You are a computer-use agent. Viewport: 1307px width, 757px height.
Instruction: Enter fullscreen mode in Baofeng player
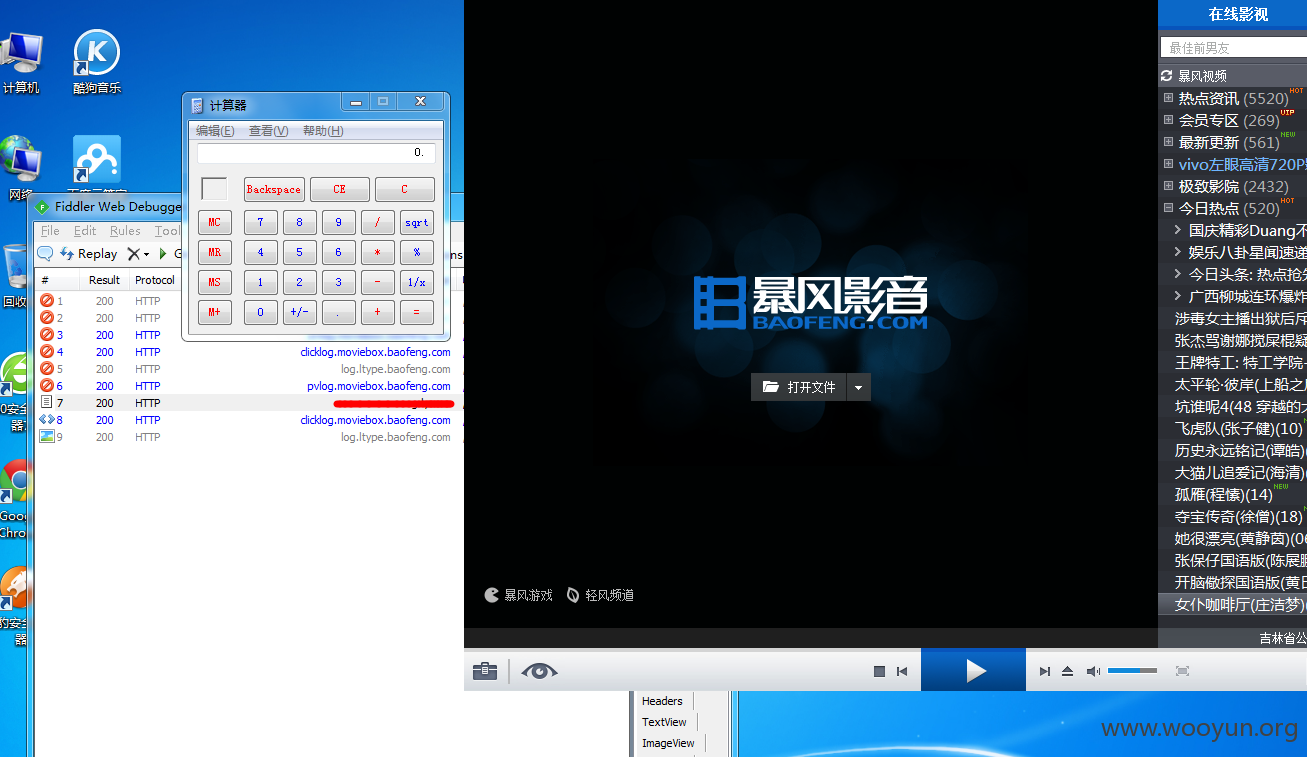click(x=1182, y=671)
